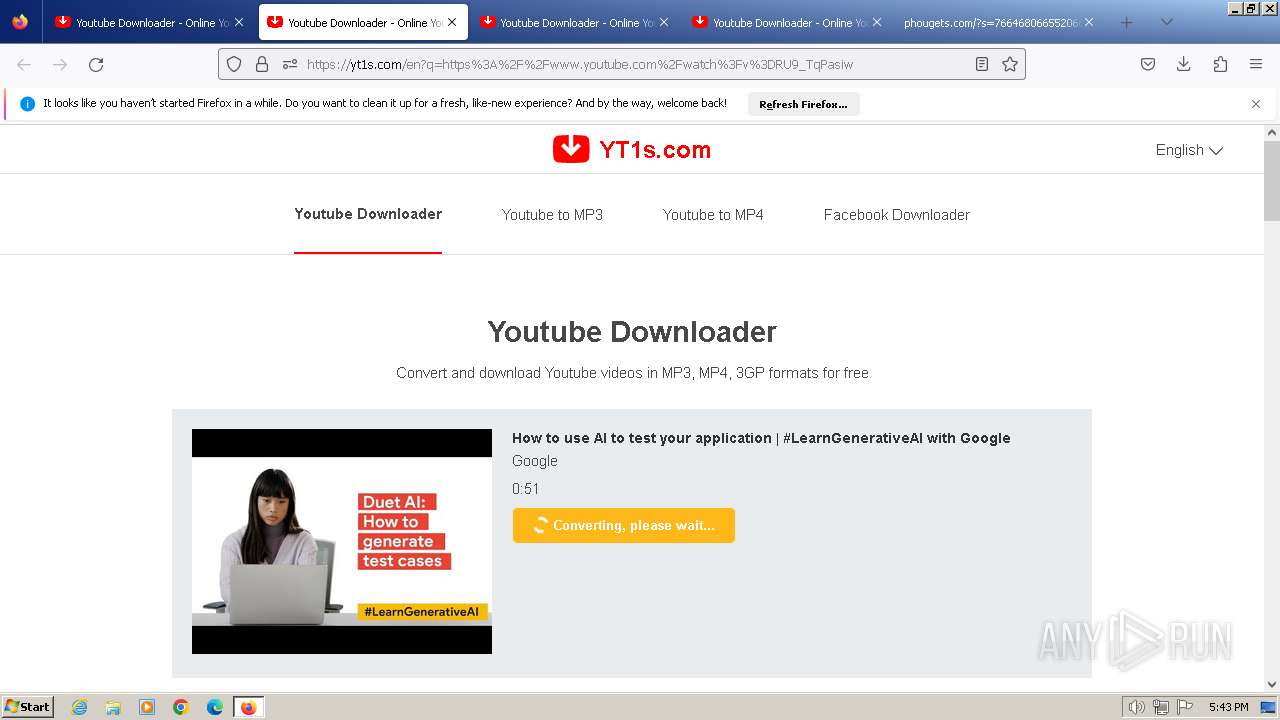Close the fourth Youtube Downloader tab
Image resolution: width=1280 pixels, height=720 pixels.
tap(876, 22)
